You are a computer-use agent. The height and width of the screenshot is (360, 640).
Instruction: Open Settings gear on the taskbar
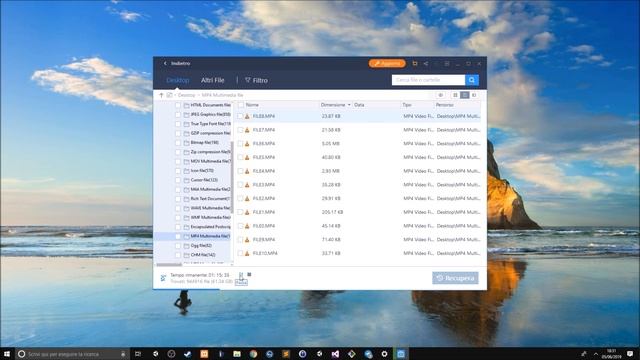click(384, 354)
